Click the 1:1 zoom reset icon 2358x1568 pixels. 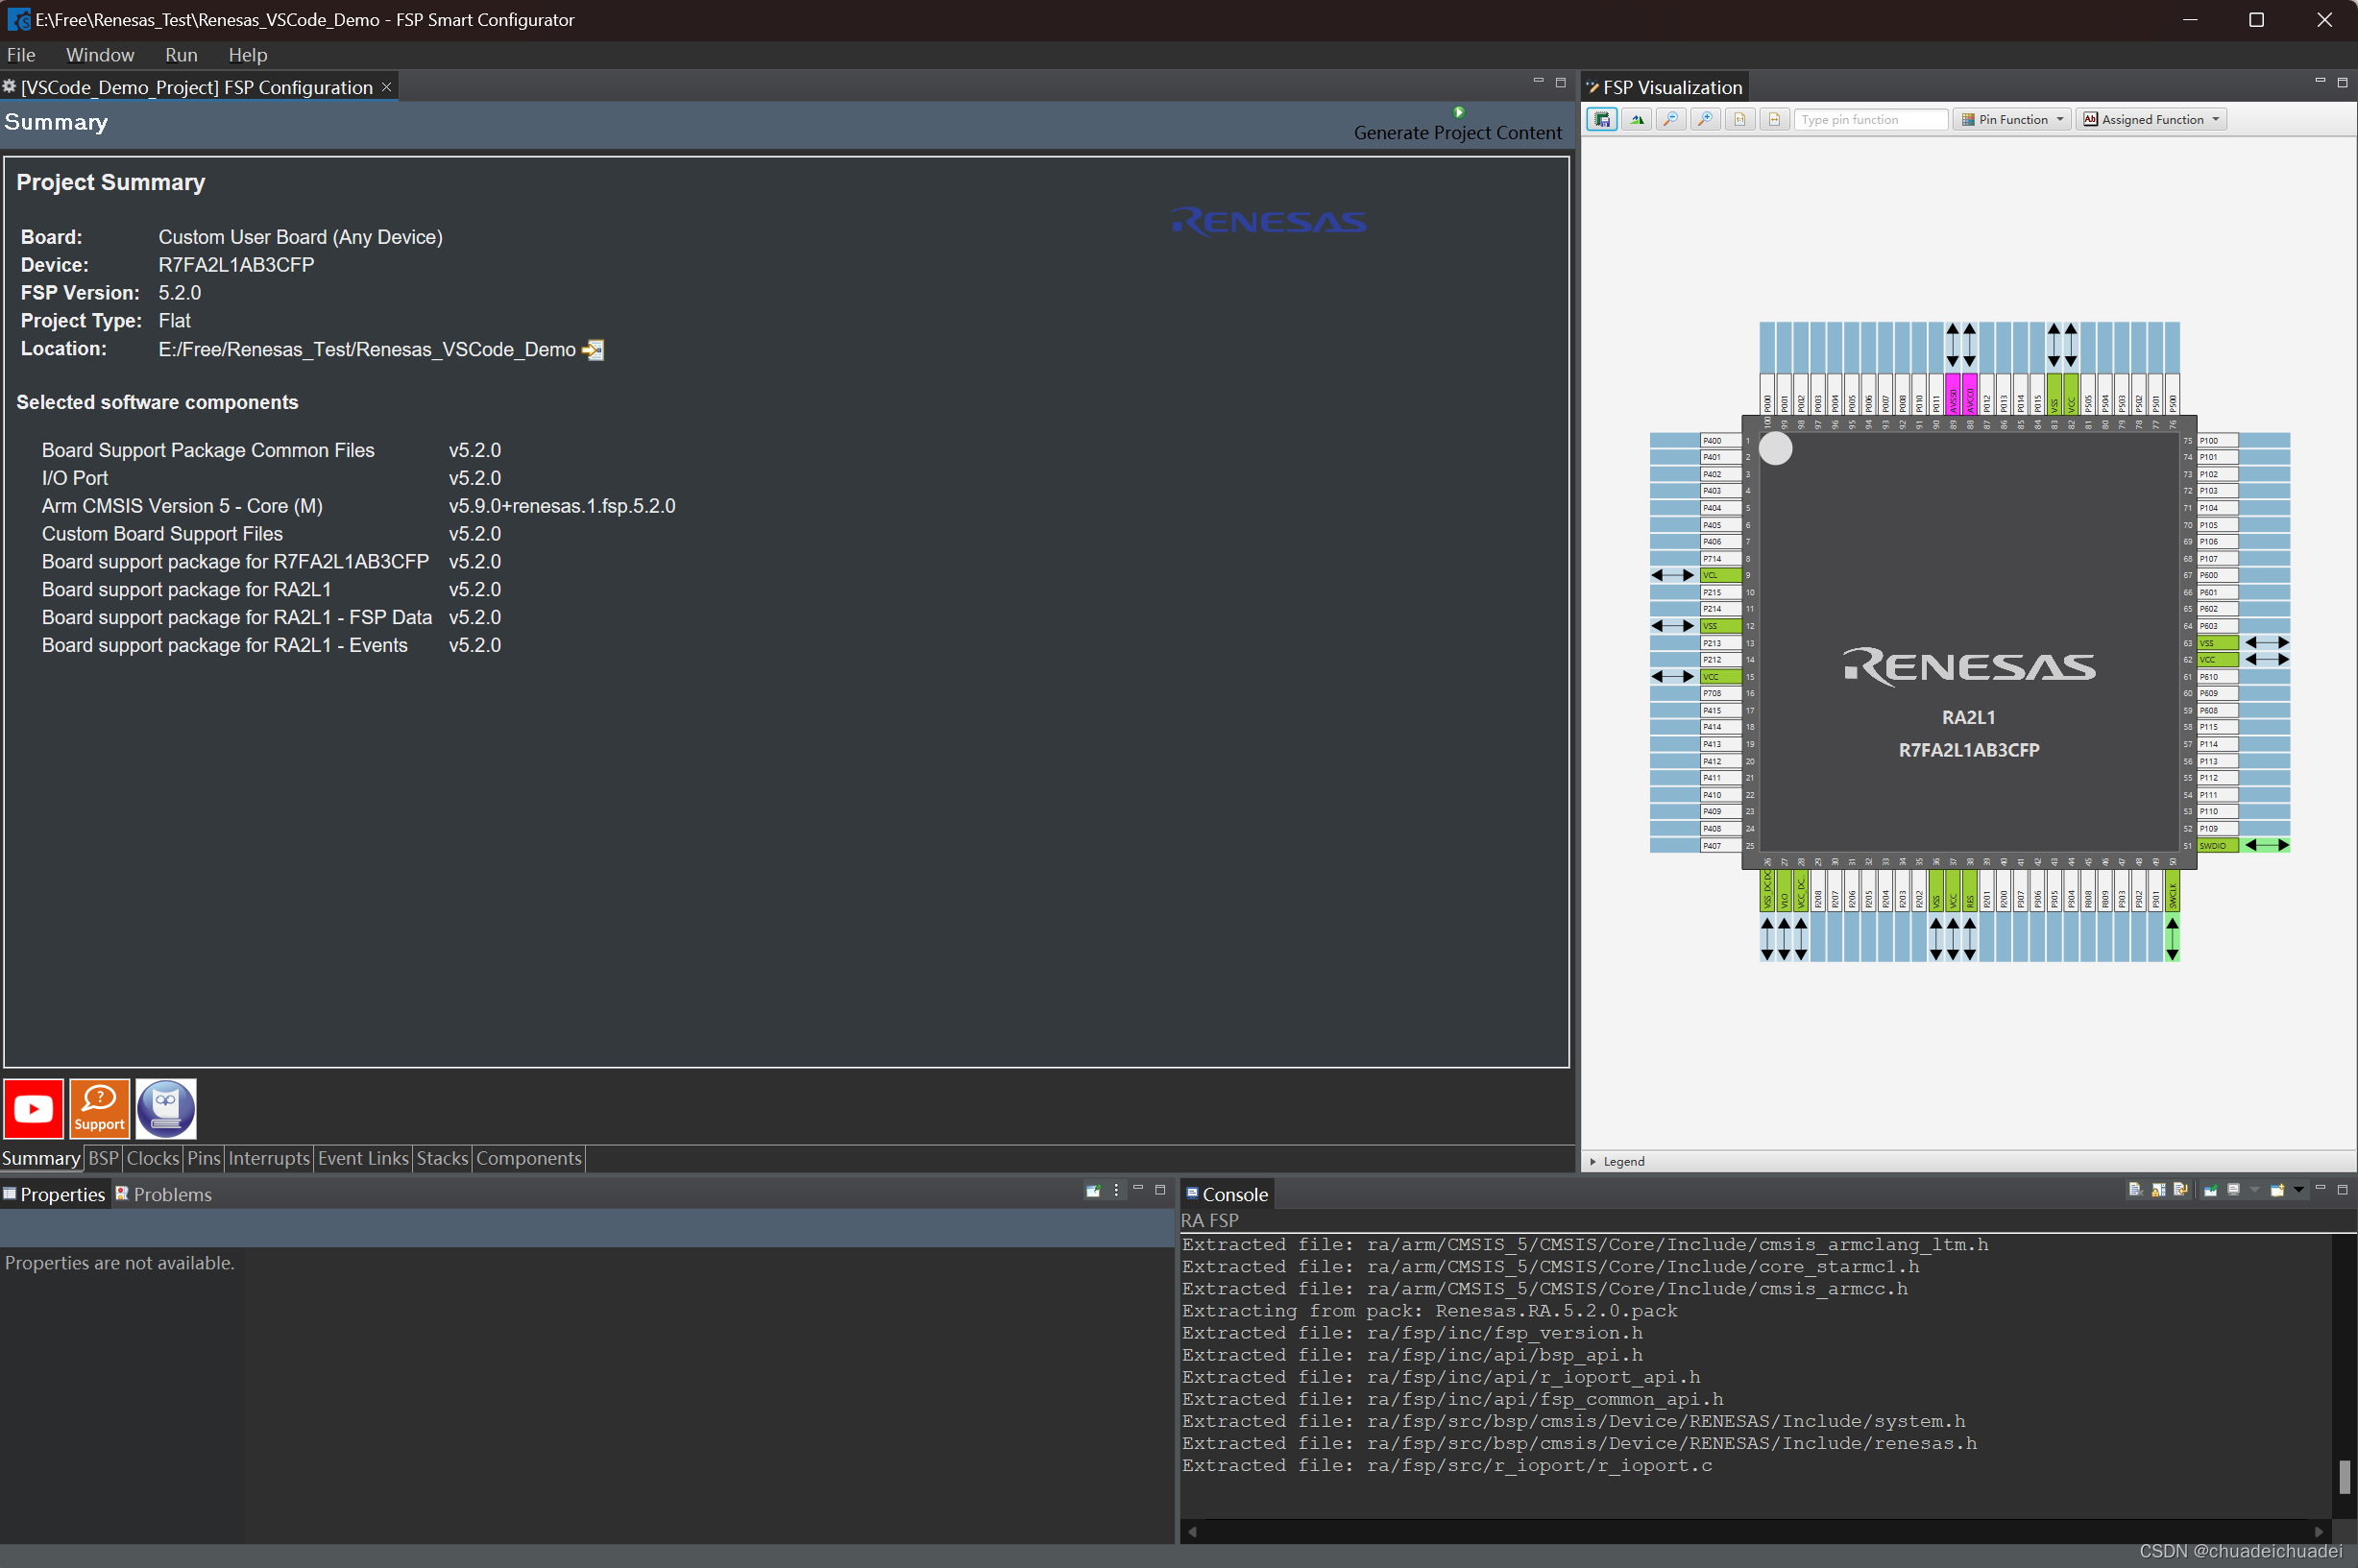pos(1739,119)
